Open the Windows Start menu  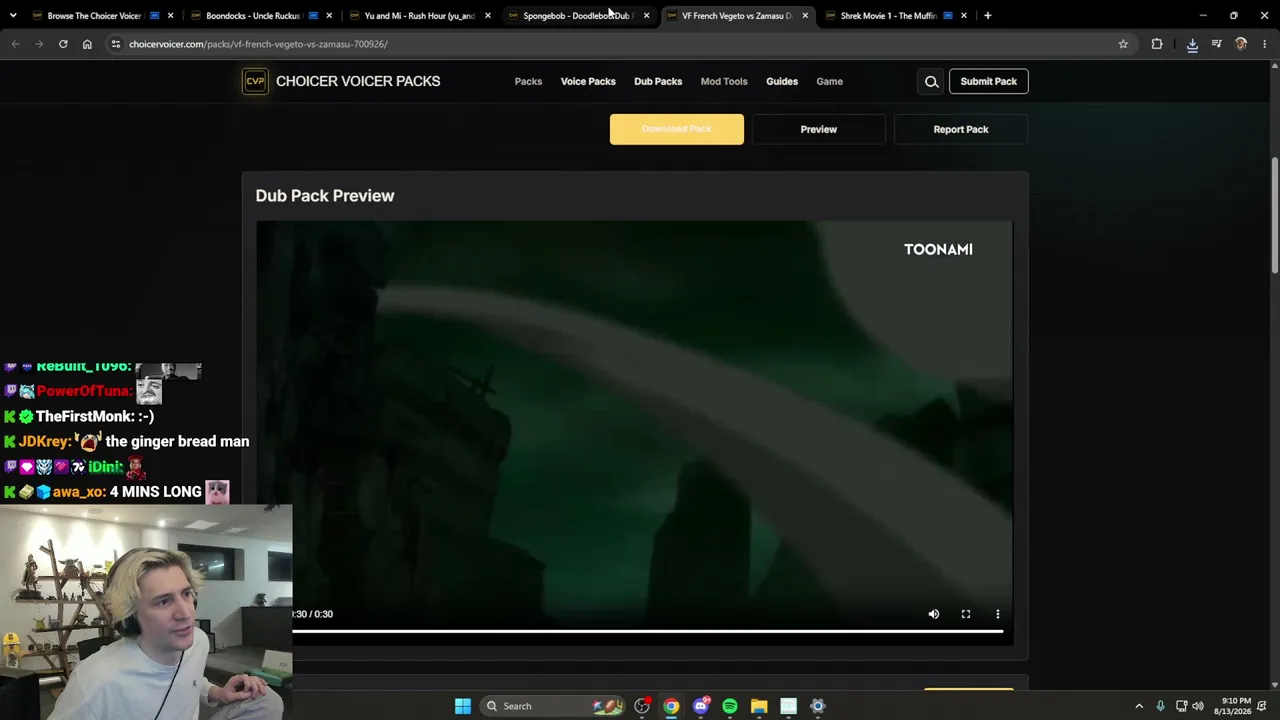(463, 706)
